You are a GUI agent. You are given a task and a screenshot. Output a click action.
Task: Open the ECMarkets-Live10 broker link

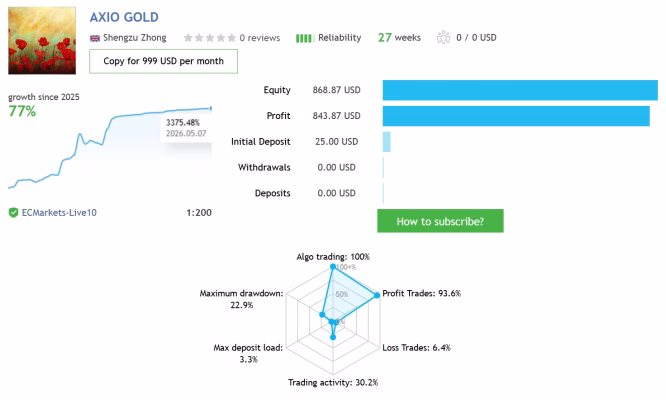pos(59,212)
